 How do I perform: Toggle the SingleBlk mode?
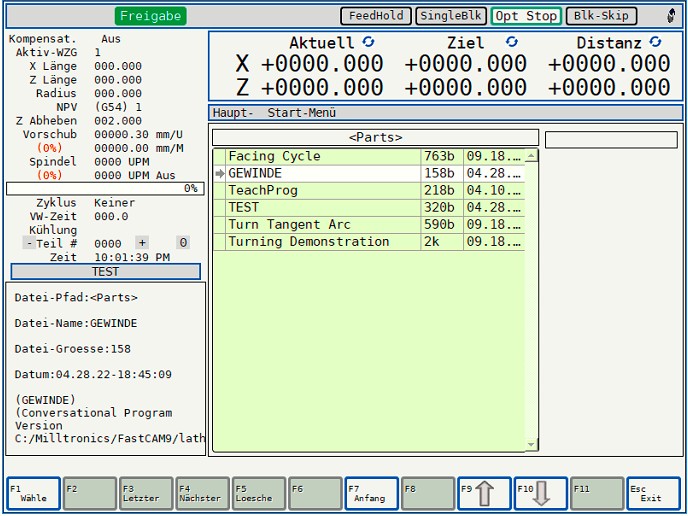click(x=451, y=16)
